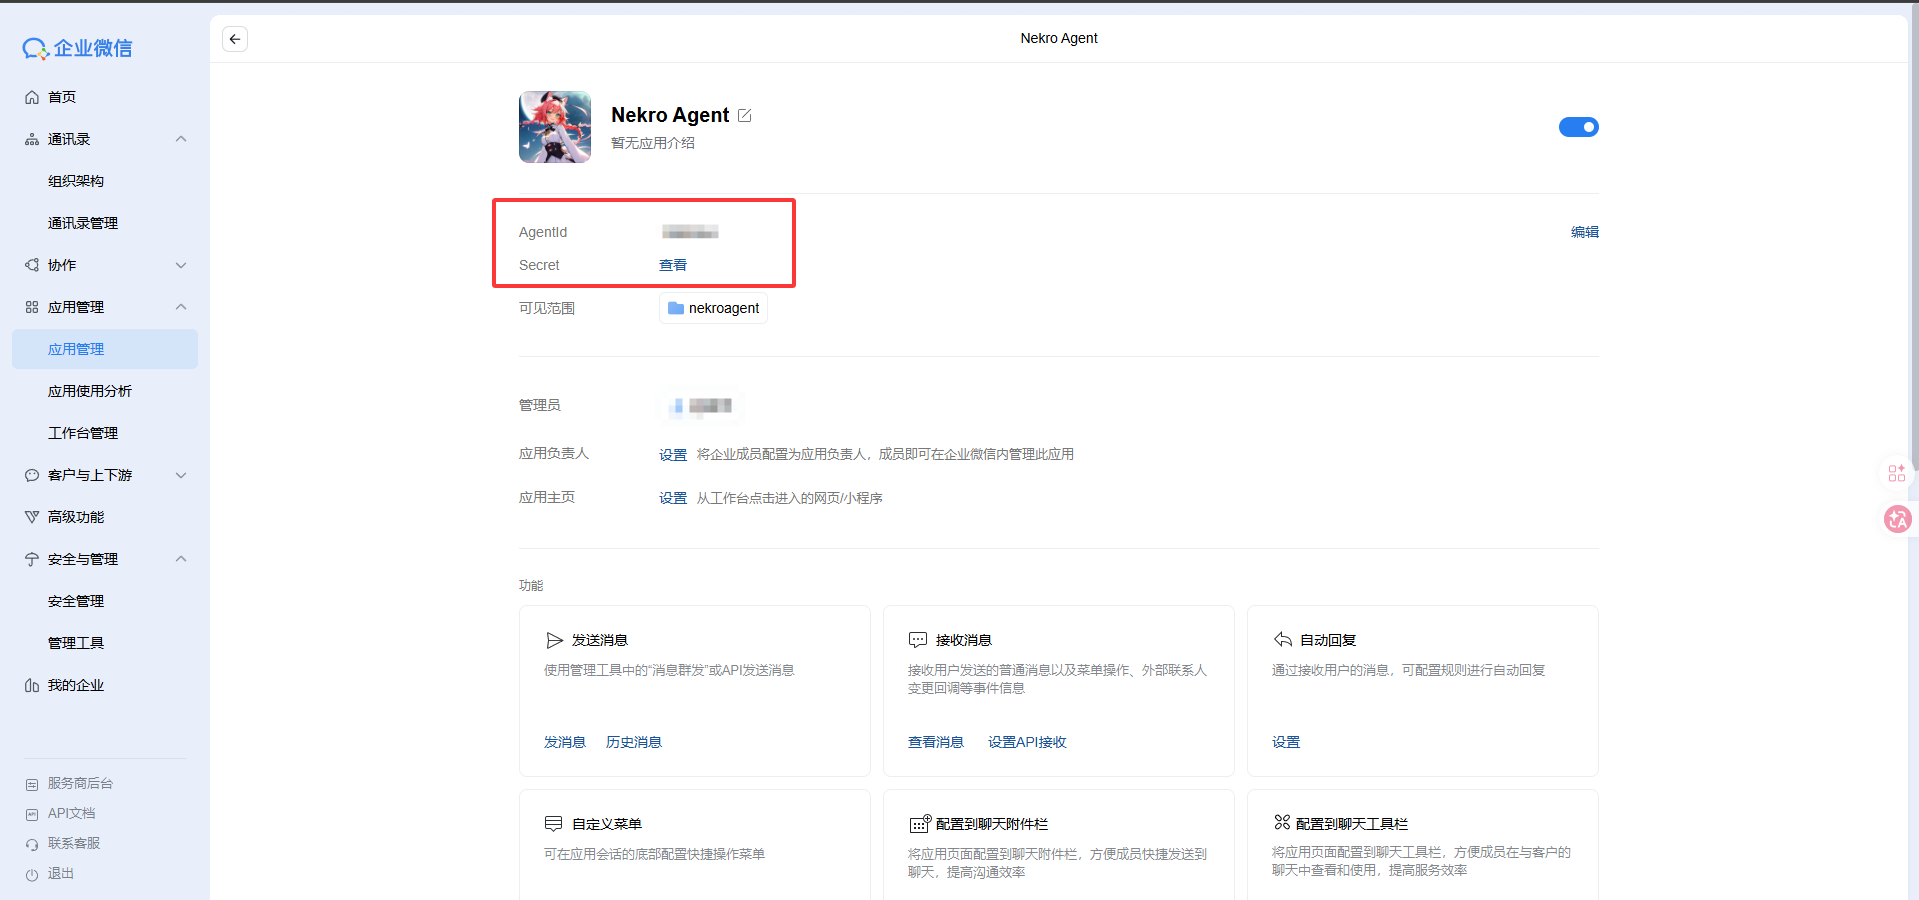The height and width of the screenshot is (900, 1919).
Task: Click the 编辑 link on the right
Action: point(1584,232)
